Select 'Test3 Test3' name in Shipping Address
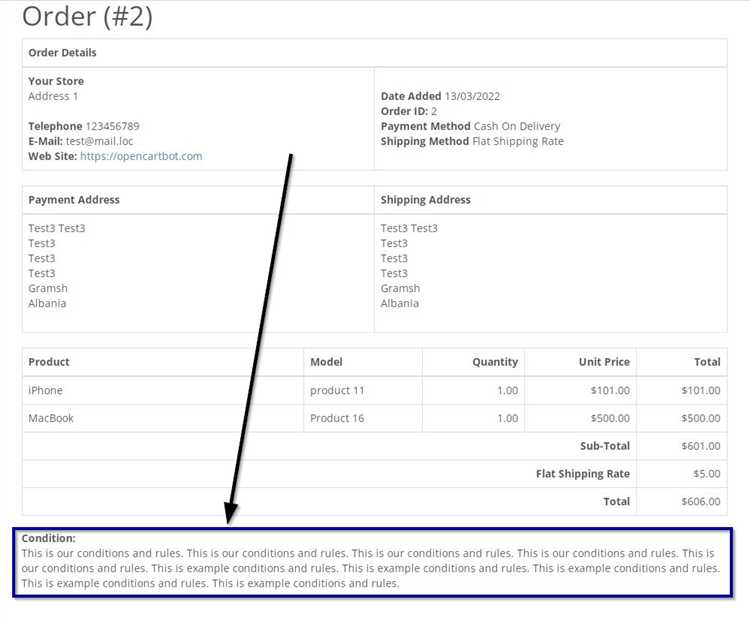 click(x=409, y=228)
